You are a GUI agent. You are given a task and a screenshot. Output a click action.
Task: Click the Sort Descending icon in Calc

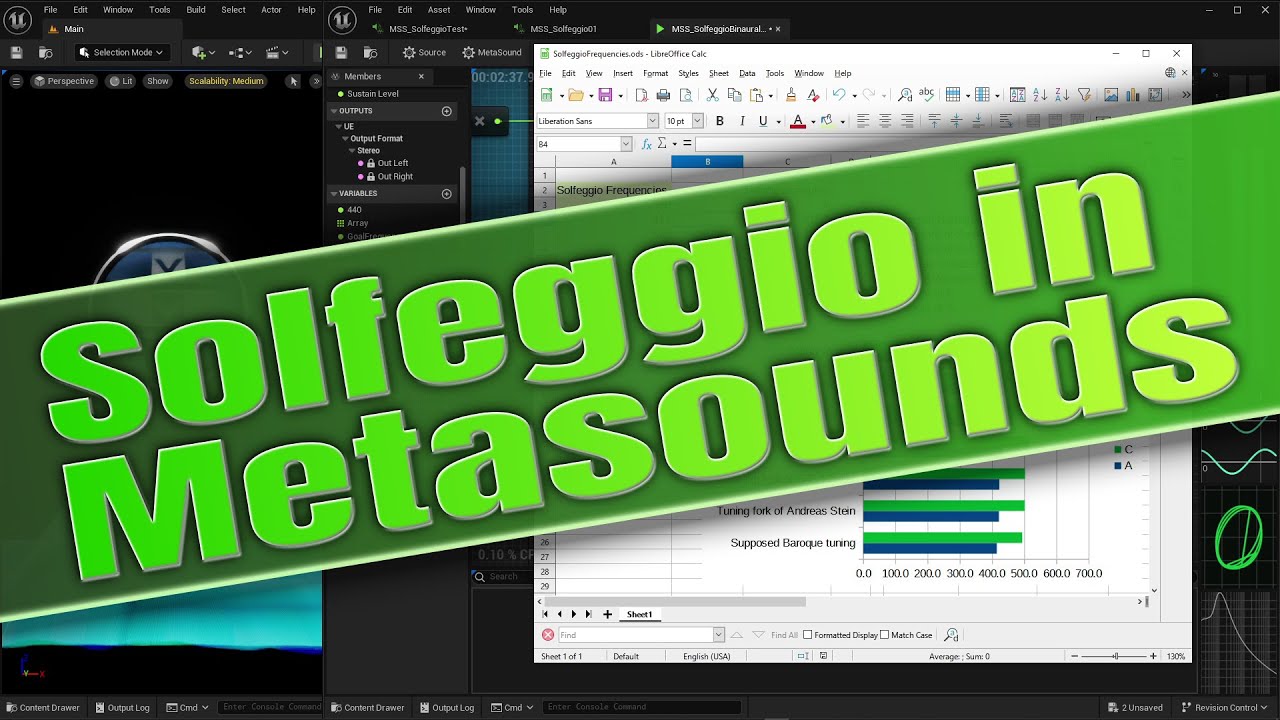pos(1062,95)
